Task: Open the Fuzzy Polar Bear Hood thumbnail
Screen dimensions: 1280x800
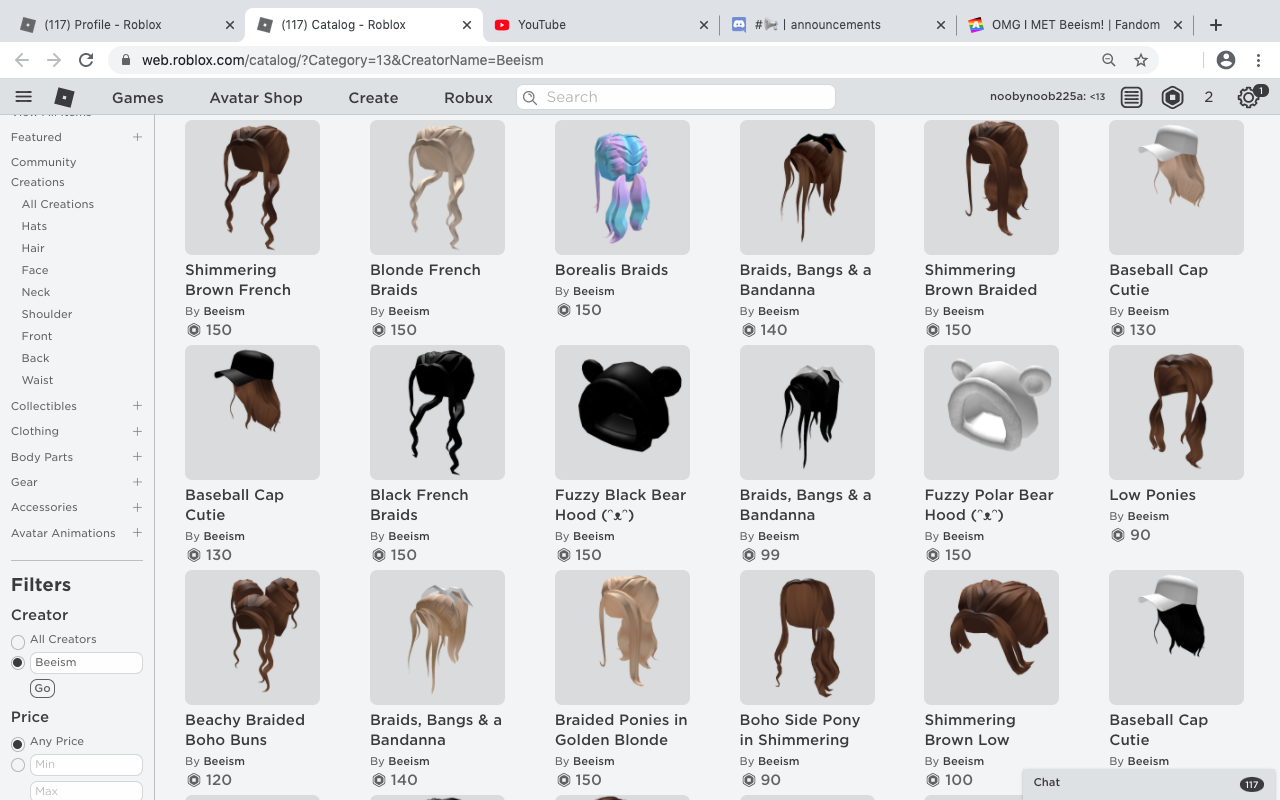Action: point(992,412)
